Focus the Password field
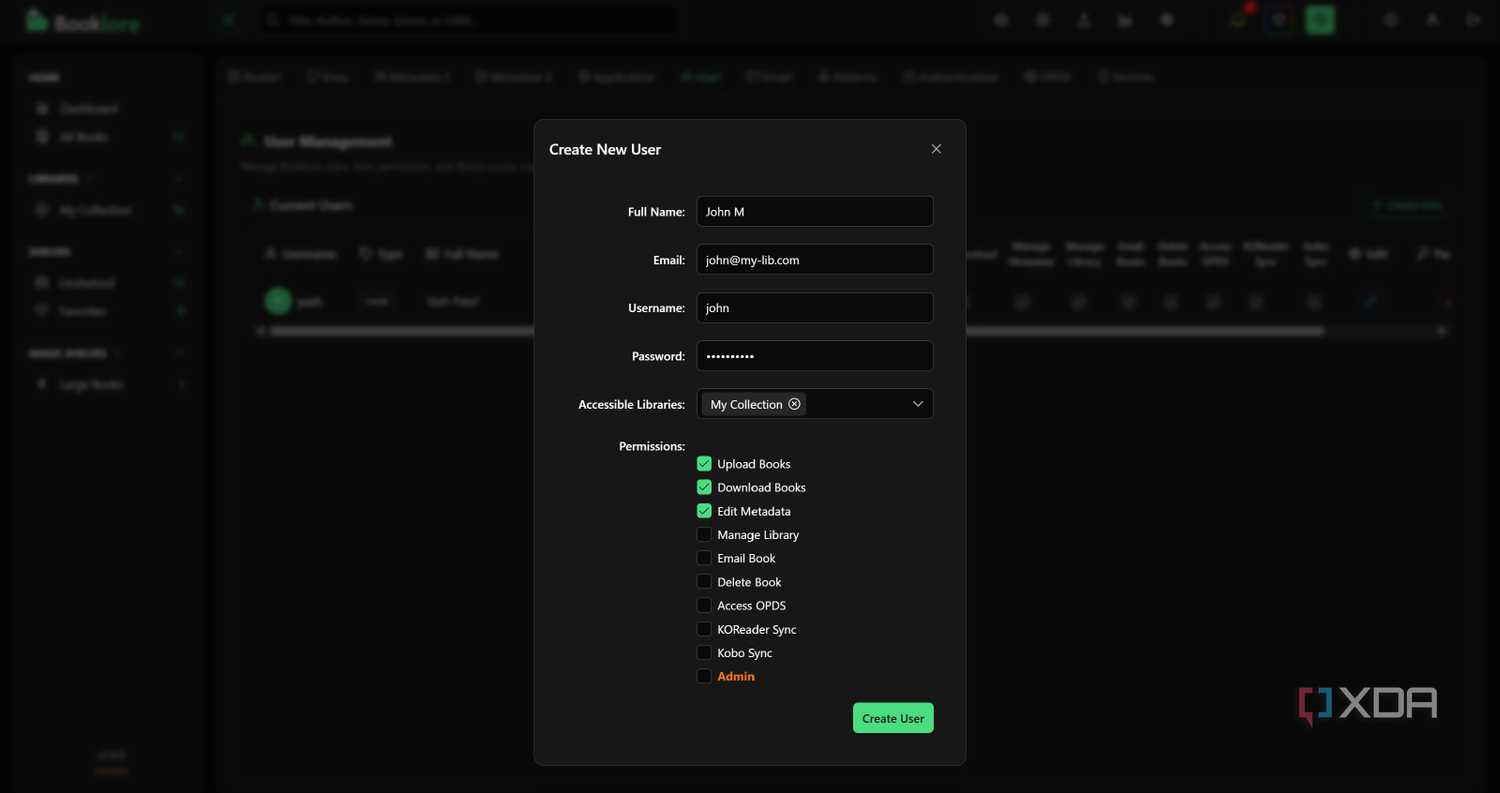 tap(815, 356)
